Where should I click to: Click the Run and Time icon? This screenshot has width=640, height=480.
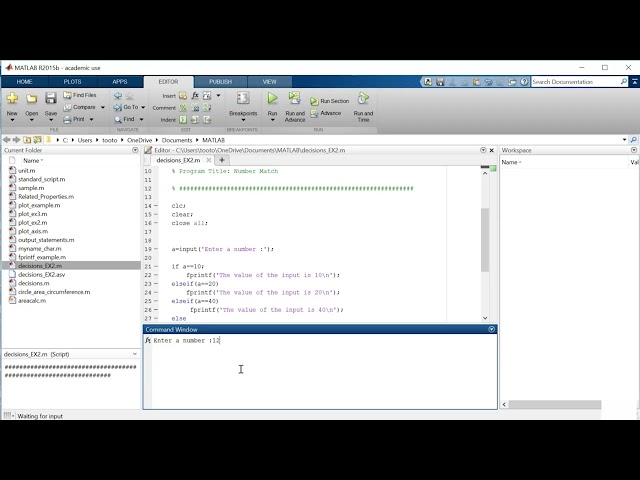click(x=363, y=98)
